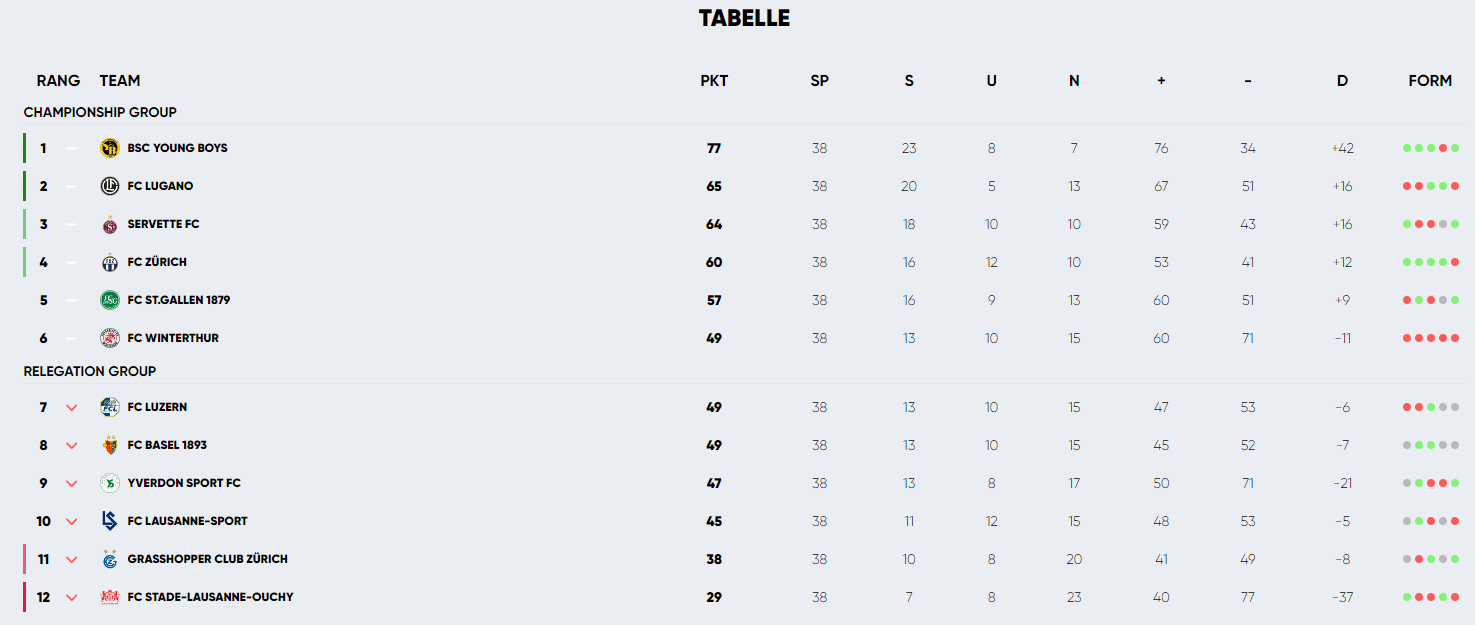Click the FC Basel 1893 crest

(x=110, y=445)
